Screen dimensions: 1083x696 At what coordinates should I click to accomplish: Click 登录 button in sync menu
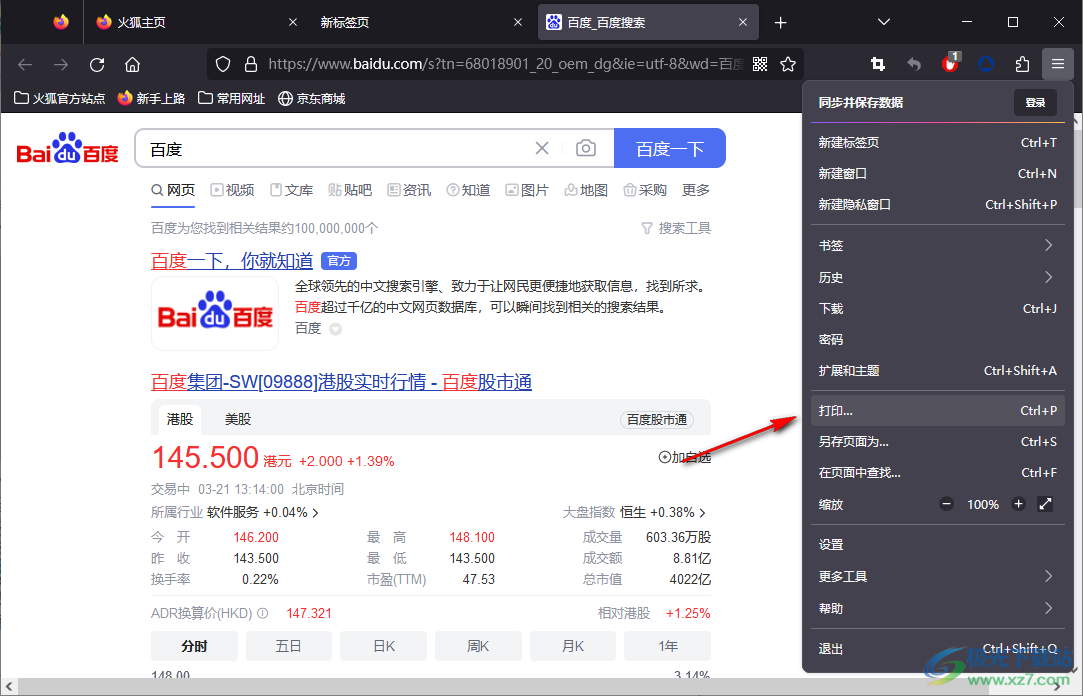pyautogui.click(x=1035, y=102)
